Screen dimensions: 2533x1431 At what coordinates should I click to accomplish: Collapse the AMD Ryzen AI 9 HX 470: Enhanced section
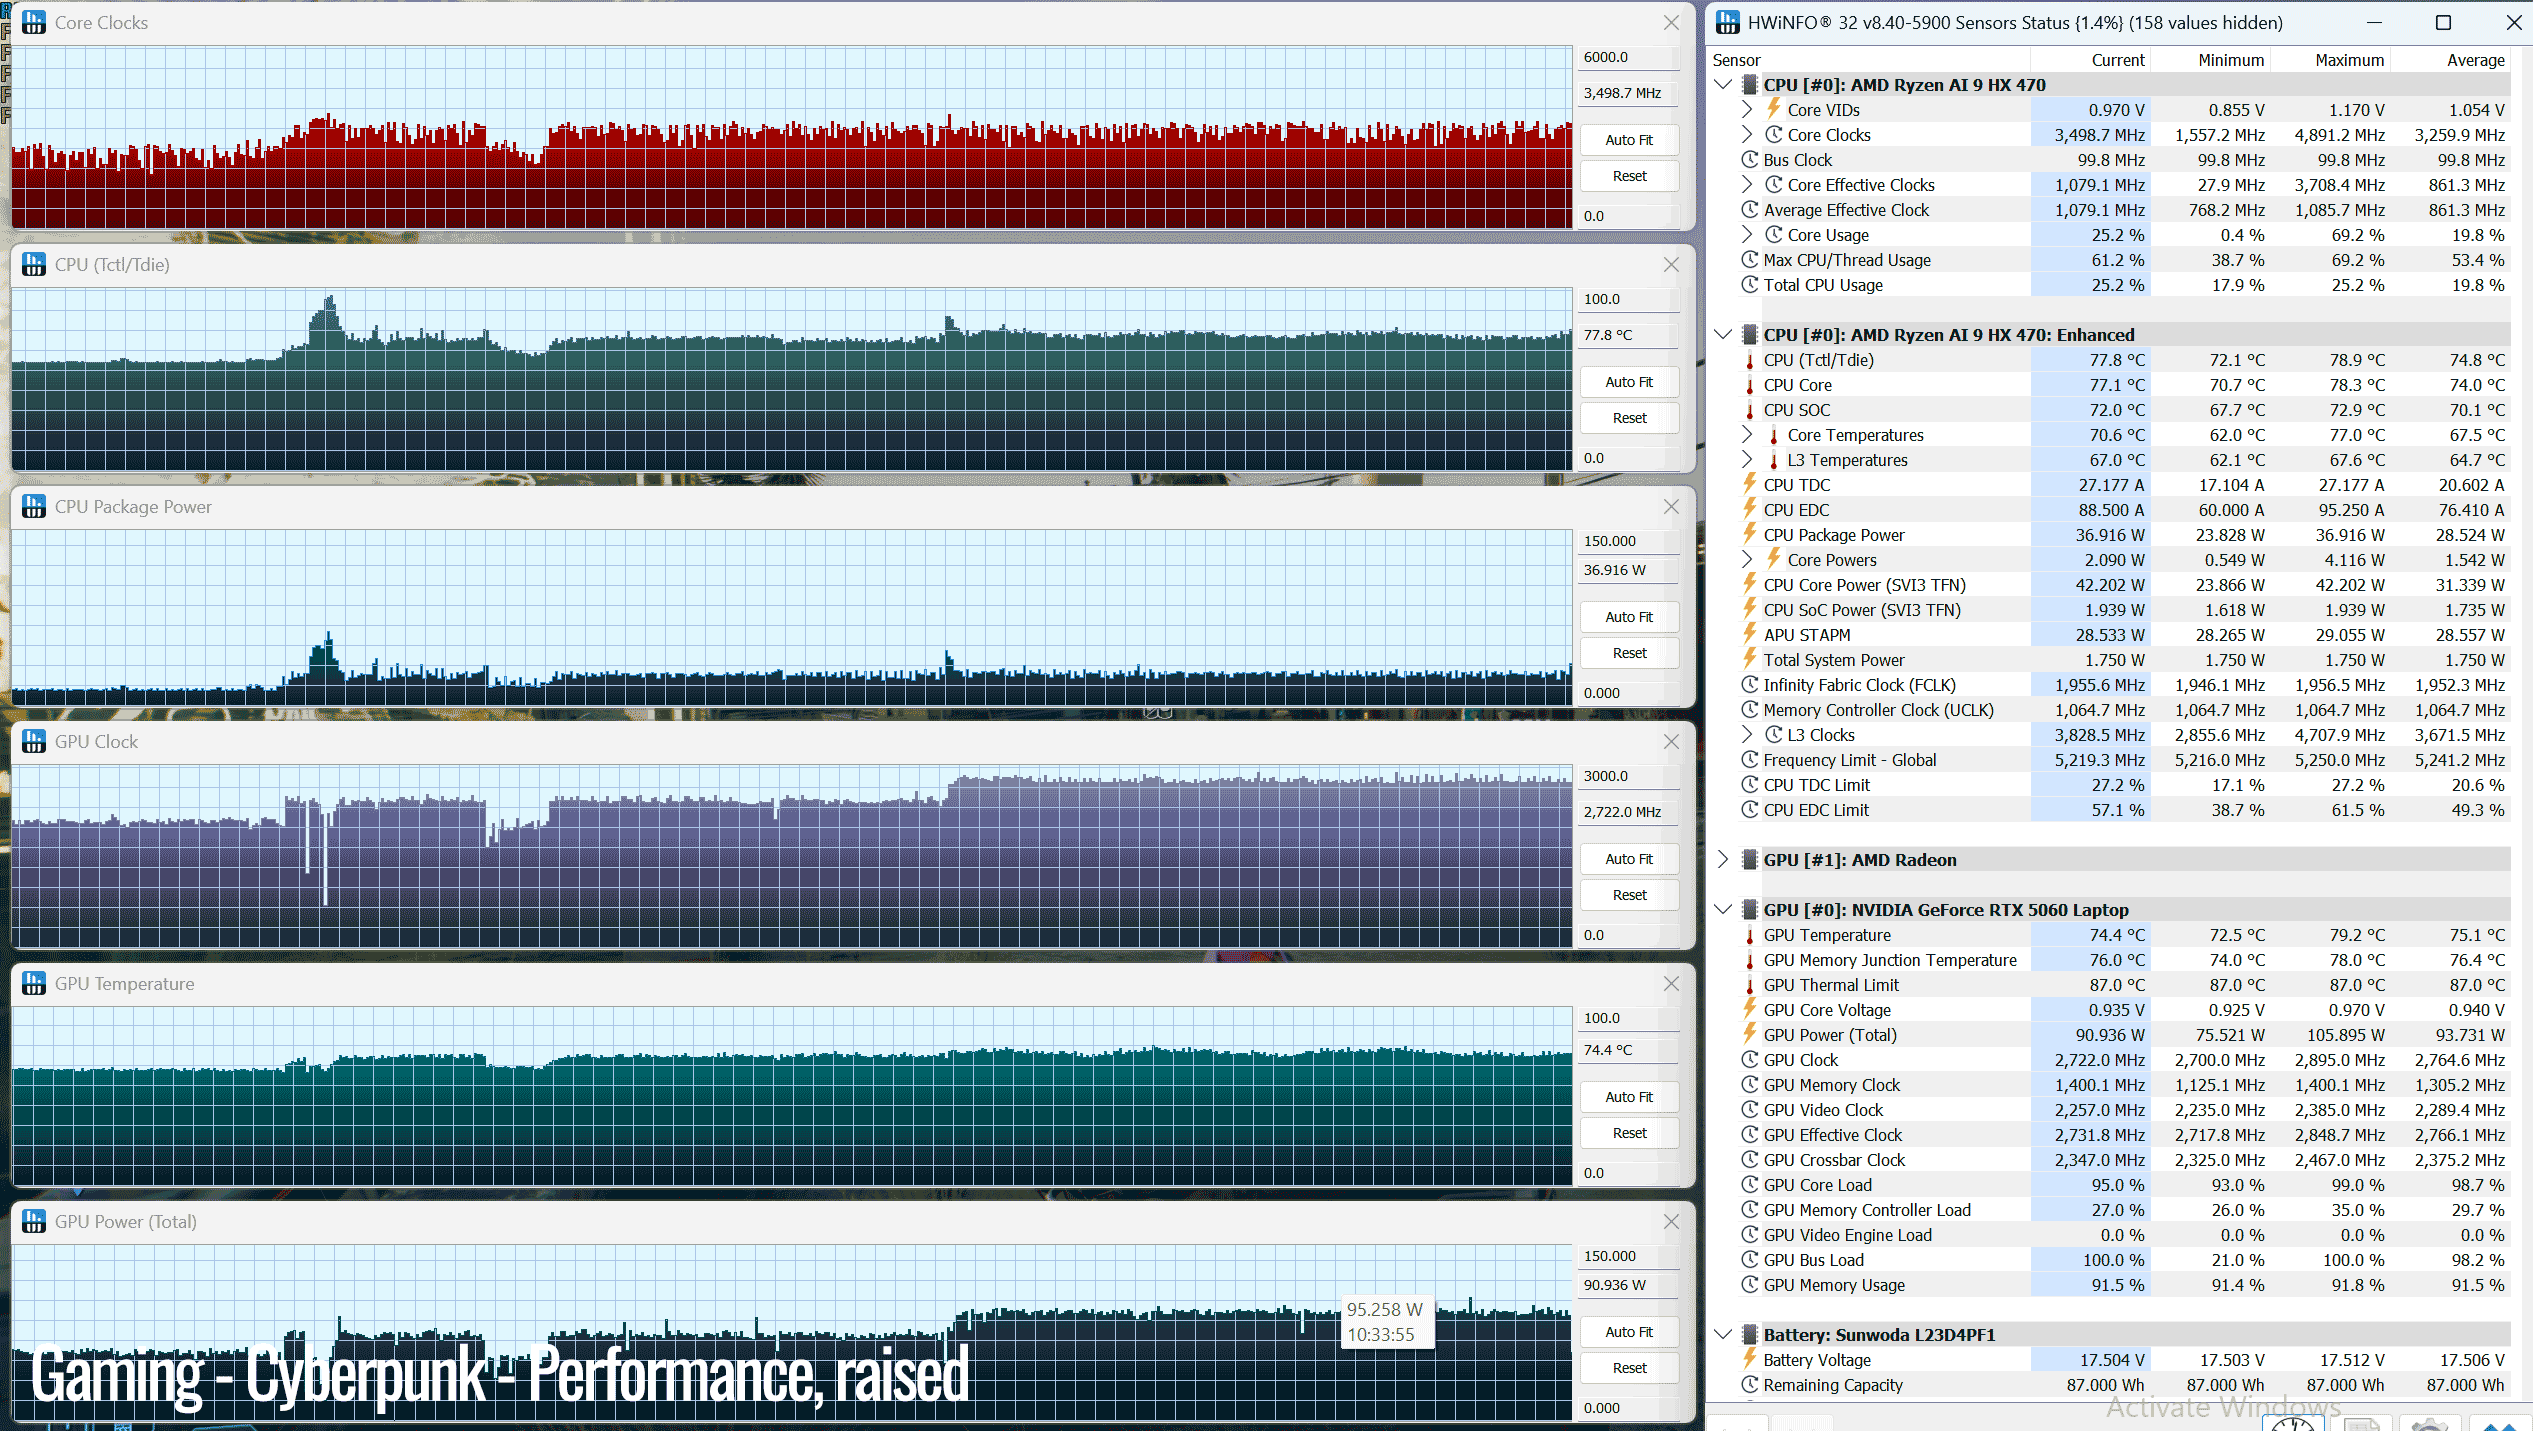1722,335
